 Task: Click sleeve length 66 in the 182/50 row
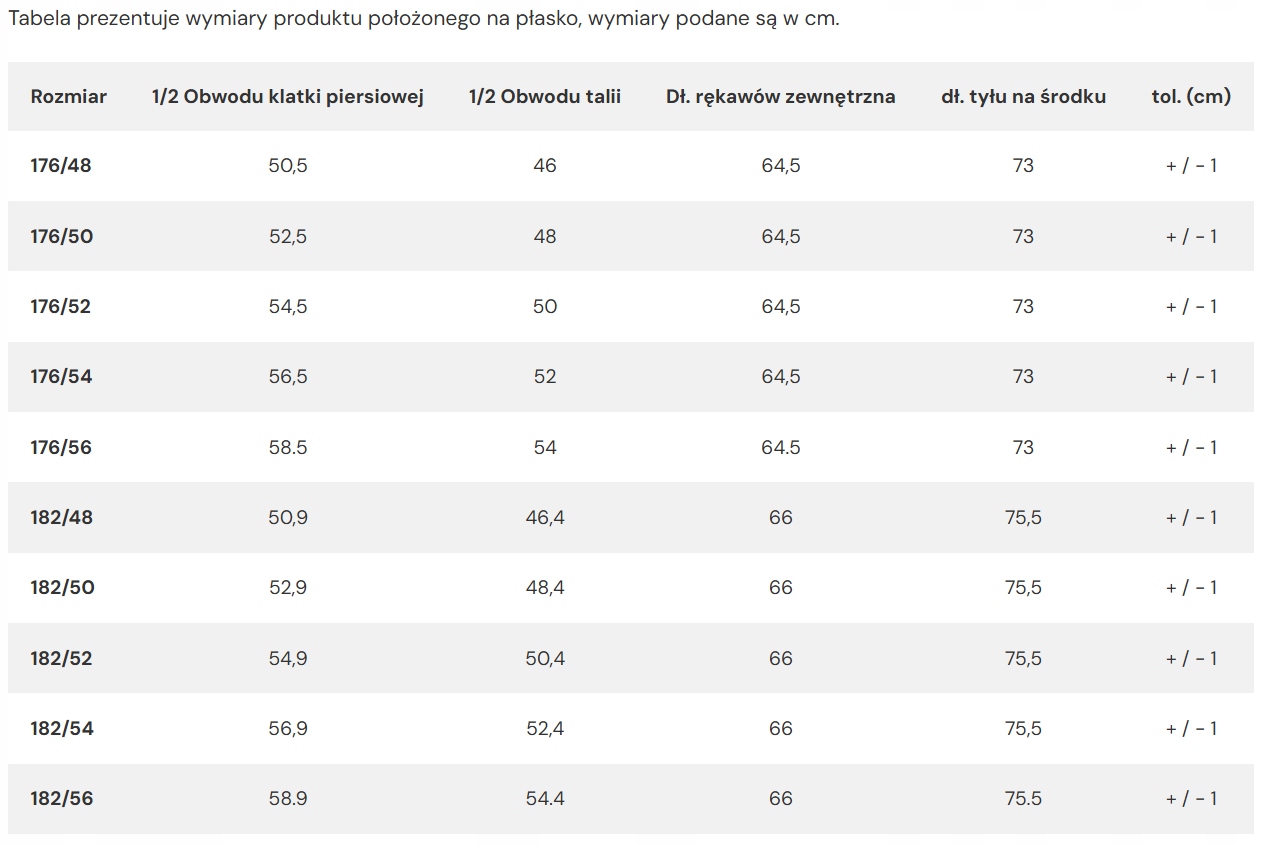coord(781,588)
